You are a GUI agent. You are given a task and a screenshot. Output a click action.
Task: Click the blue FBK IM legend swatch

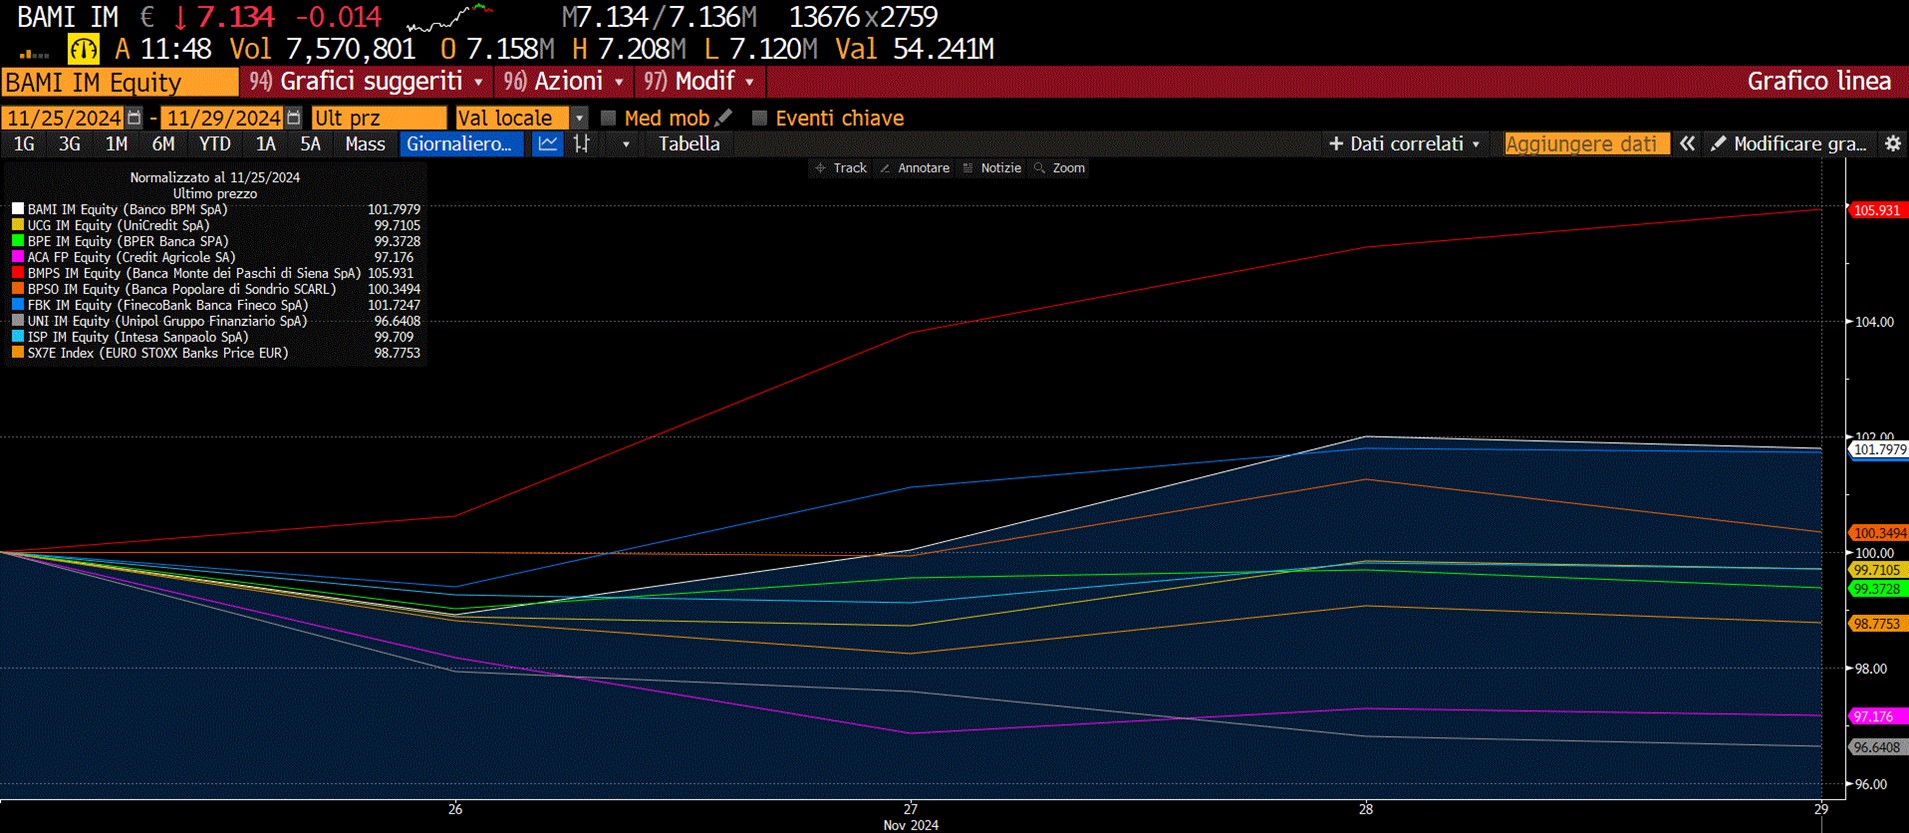[18, 305]
